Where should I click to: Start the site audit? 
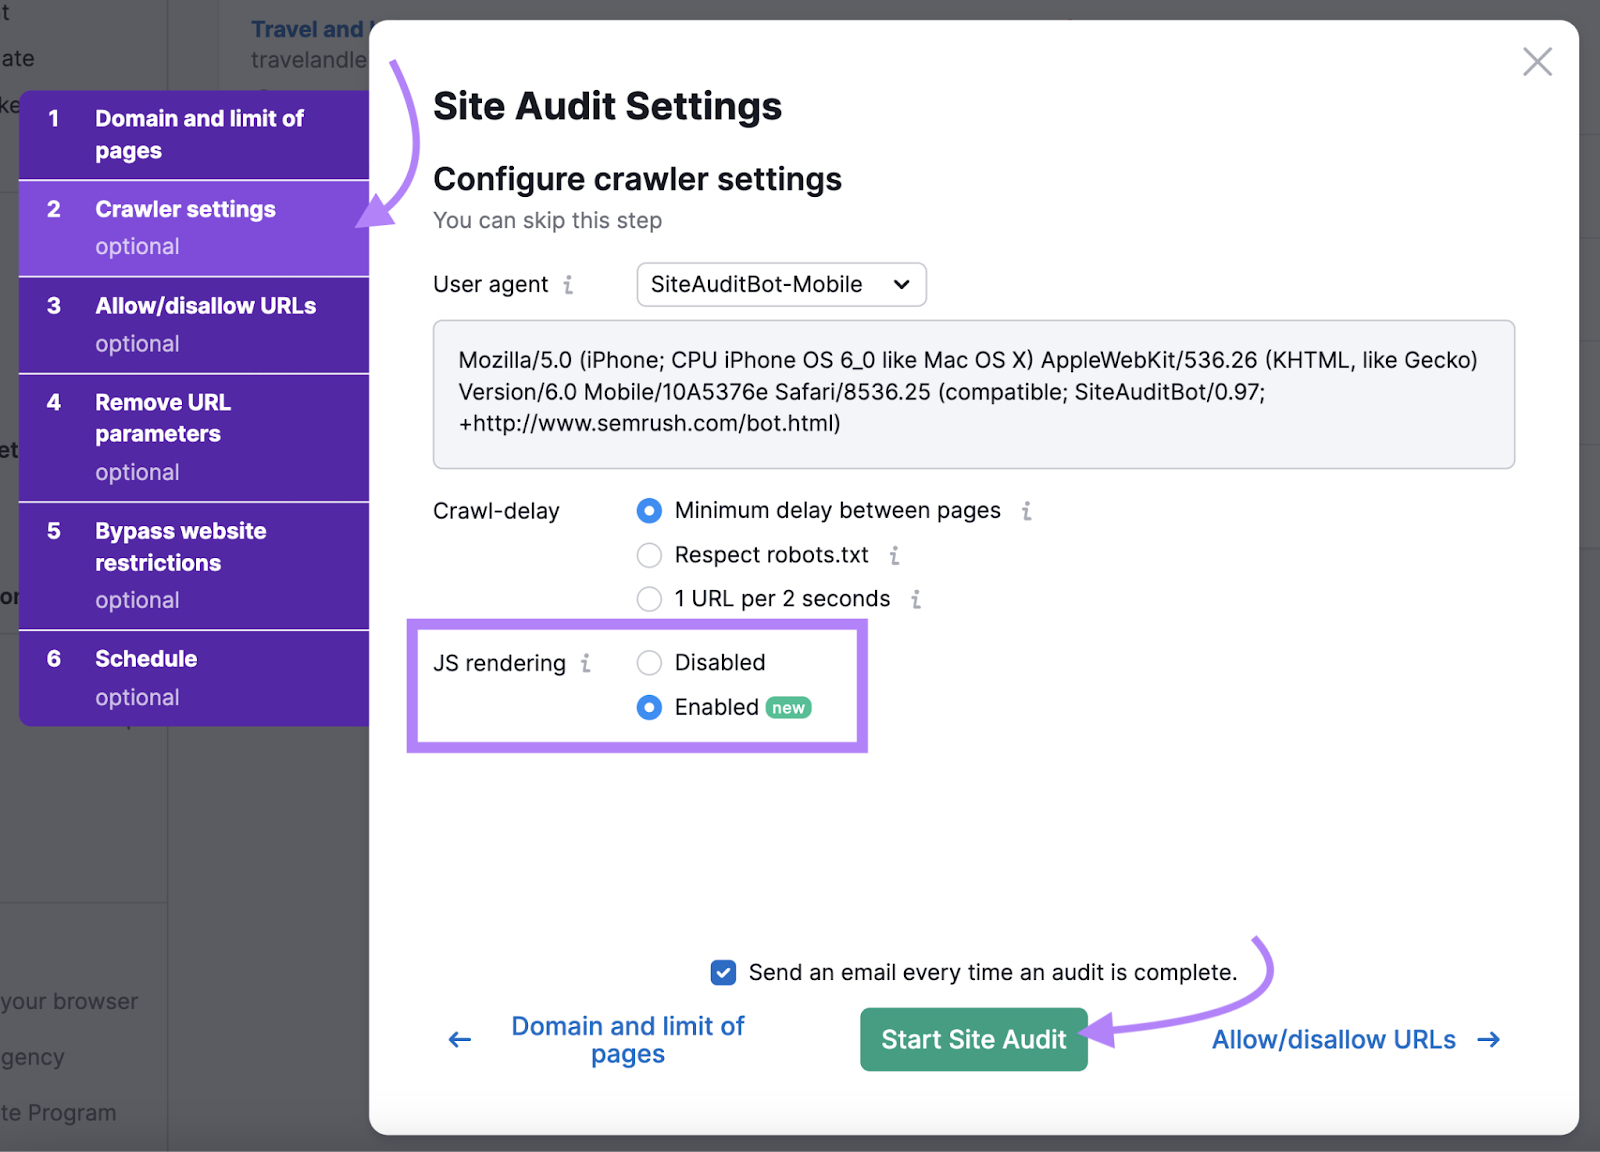pyautogui.click(x=972, y=1039)
